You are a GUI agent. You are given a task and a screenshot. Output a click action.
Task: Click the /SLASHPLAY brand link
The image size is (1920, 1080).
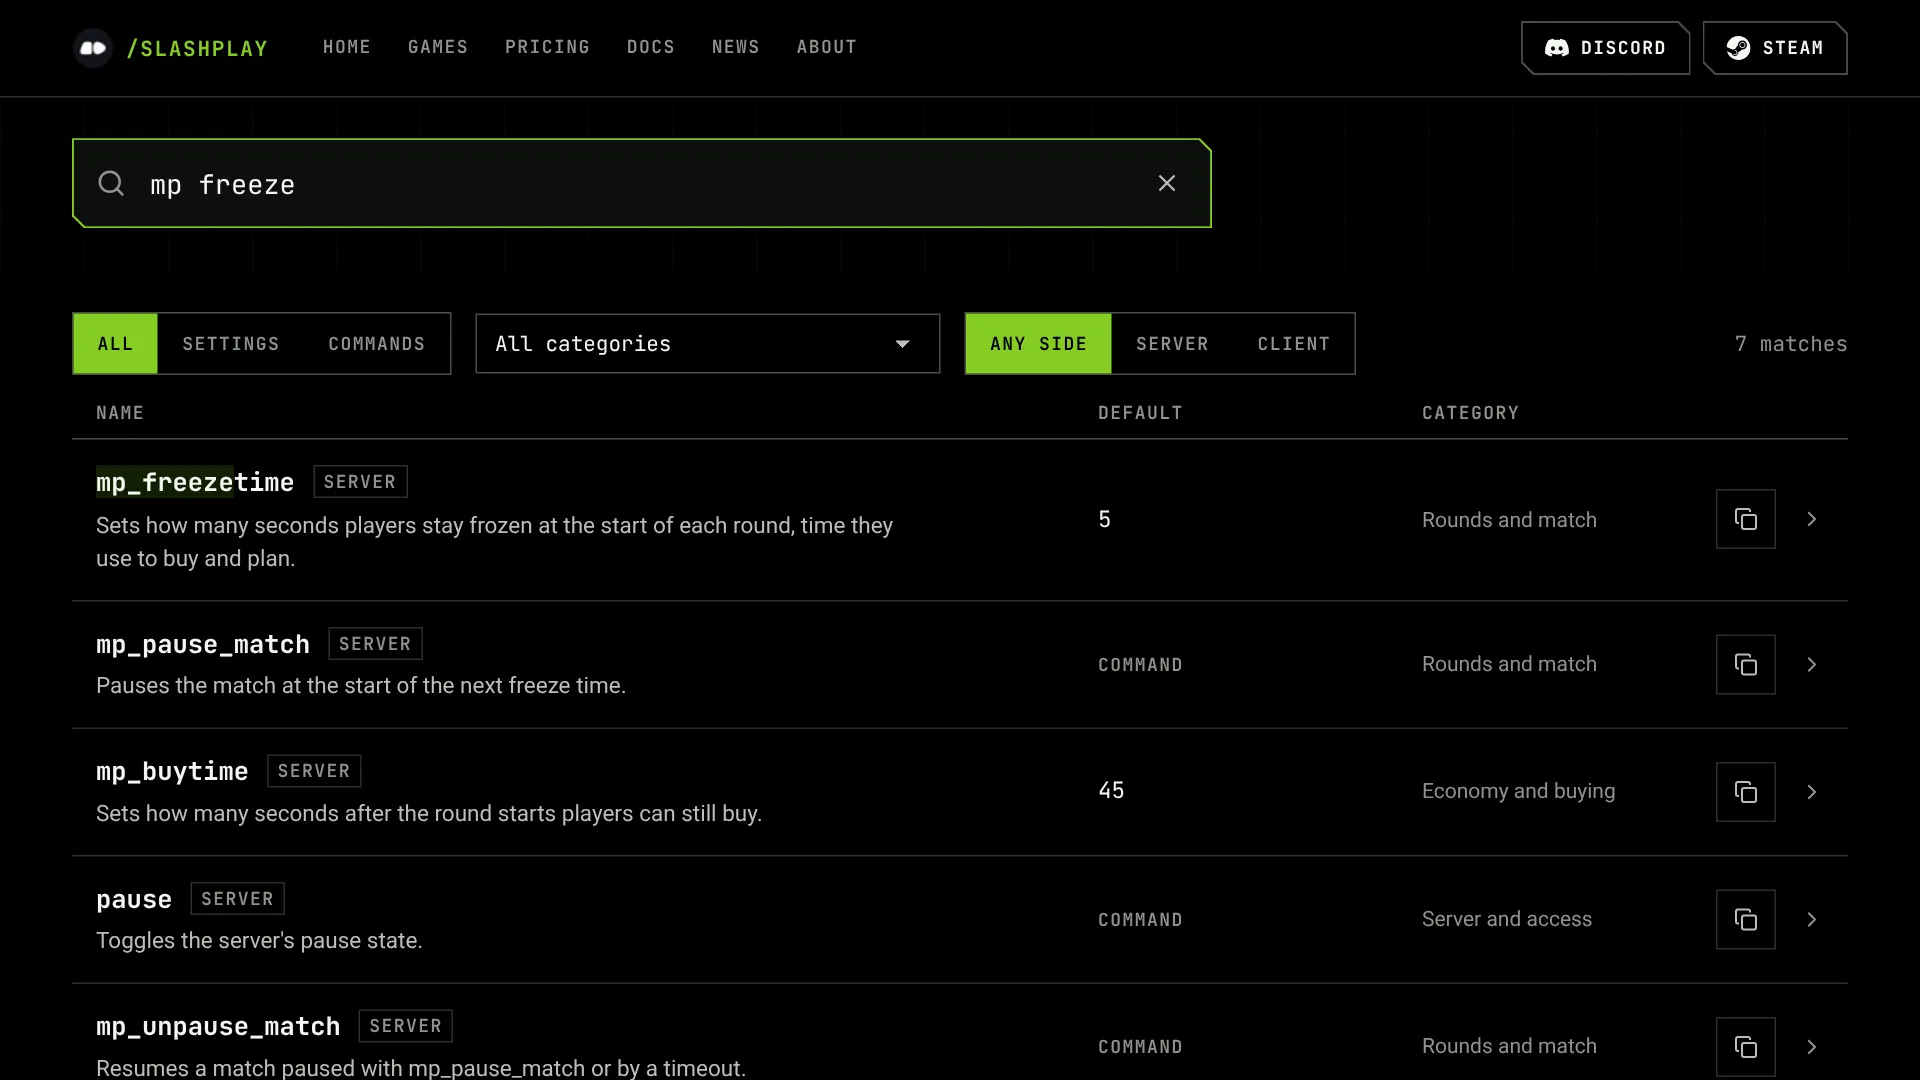(198, 48)
